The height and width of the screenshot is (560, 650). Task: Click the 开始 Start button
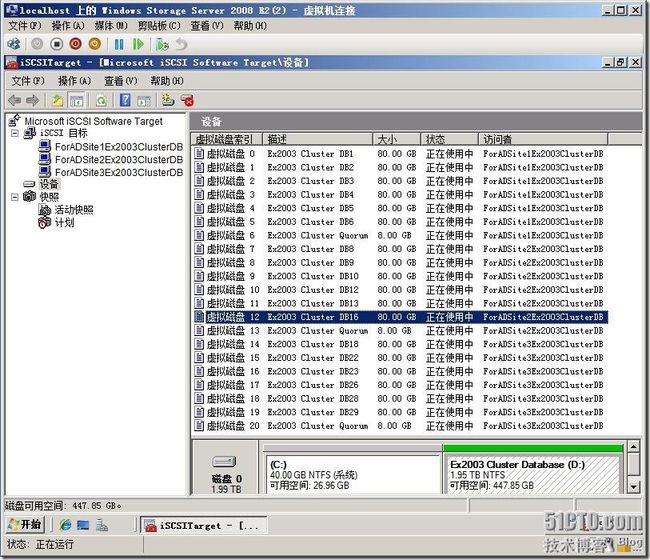pos(25,524)
